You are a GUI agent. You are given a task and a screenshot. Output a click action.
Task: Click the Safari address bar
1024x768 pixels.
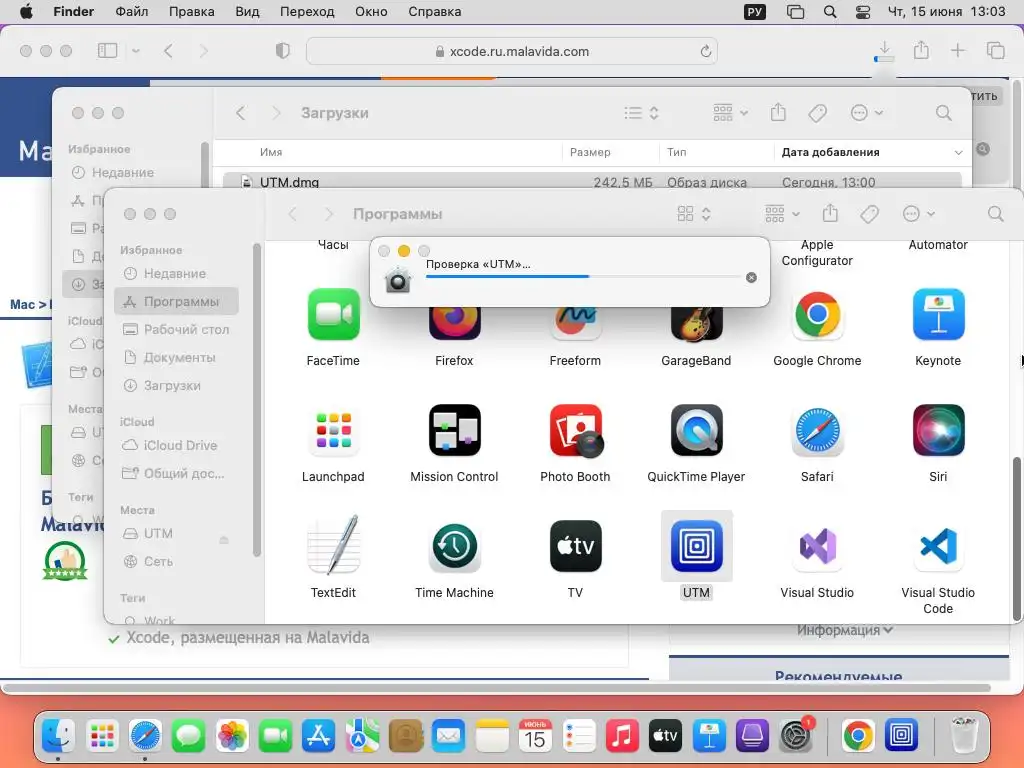click(511, 51)
